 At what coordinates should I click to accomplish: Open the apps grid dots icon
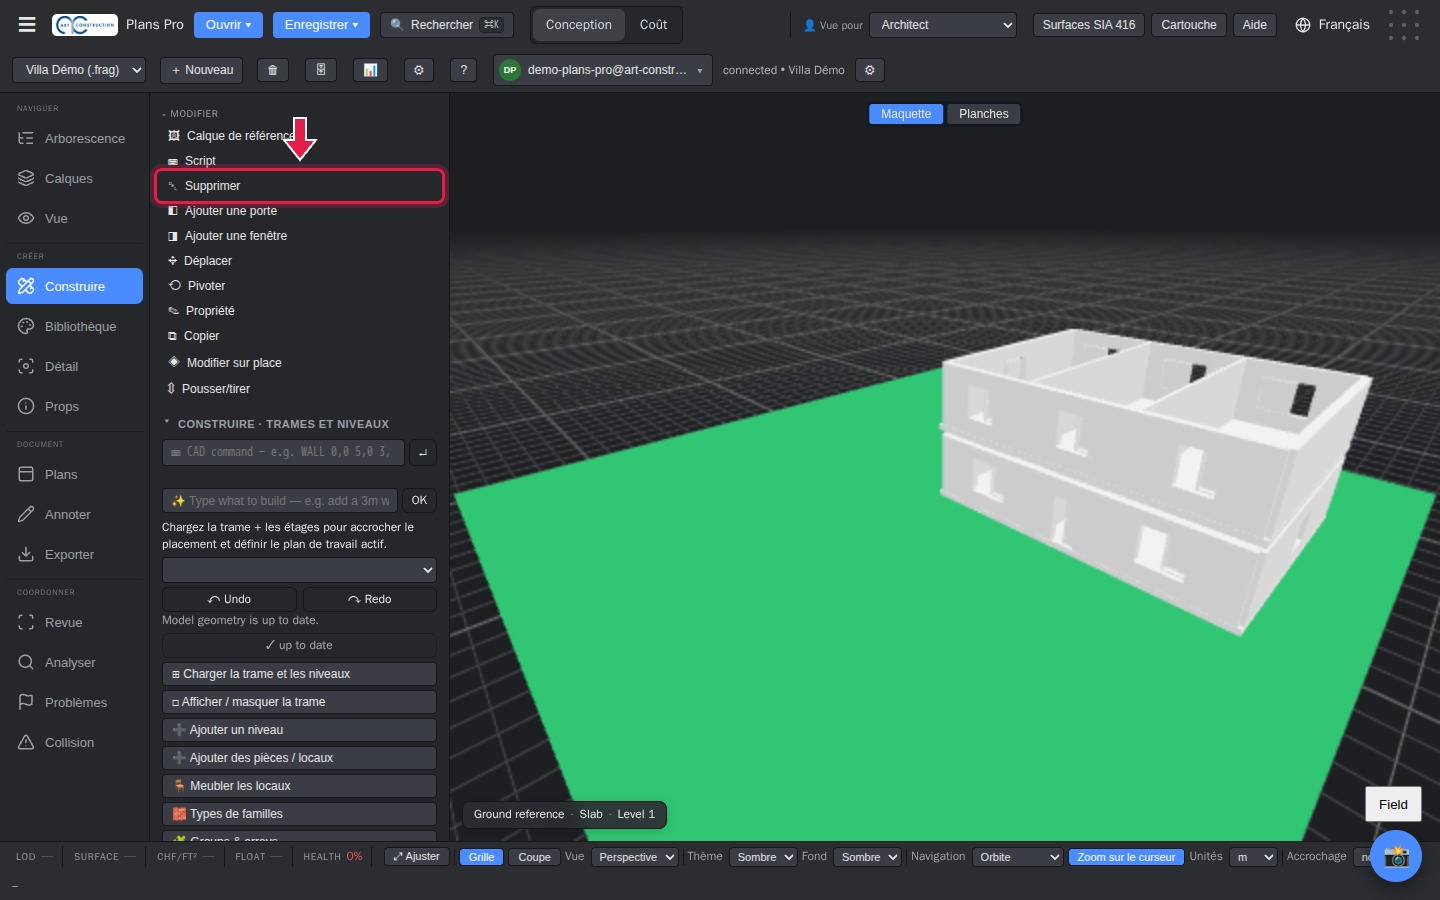1404,24
